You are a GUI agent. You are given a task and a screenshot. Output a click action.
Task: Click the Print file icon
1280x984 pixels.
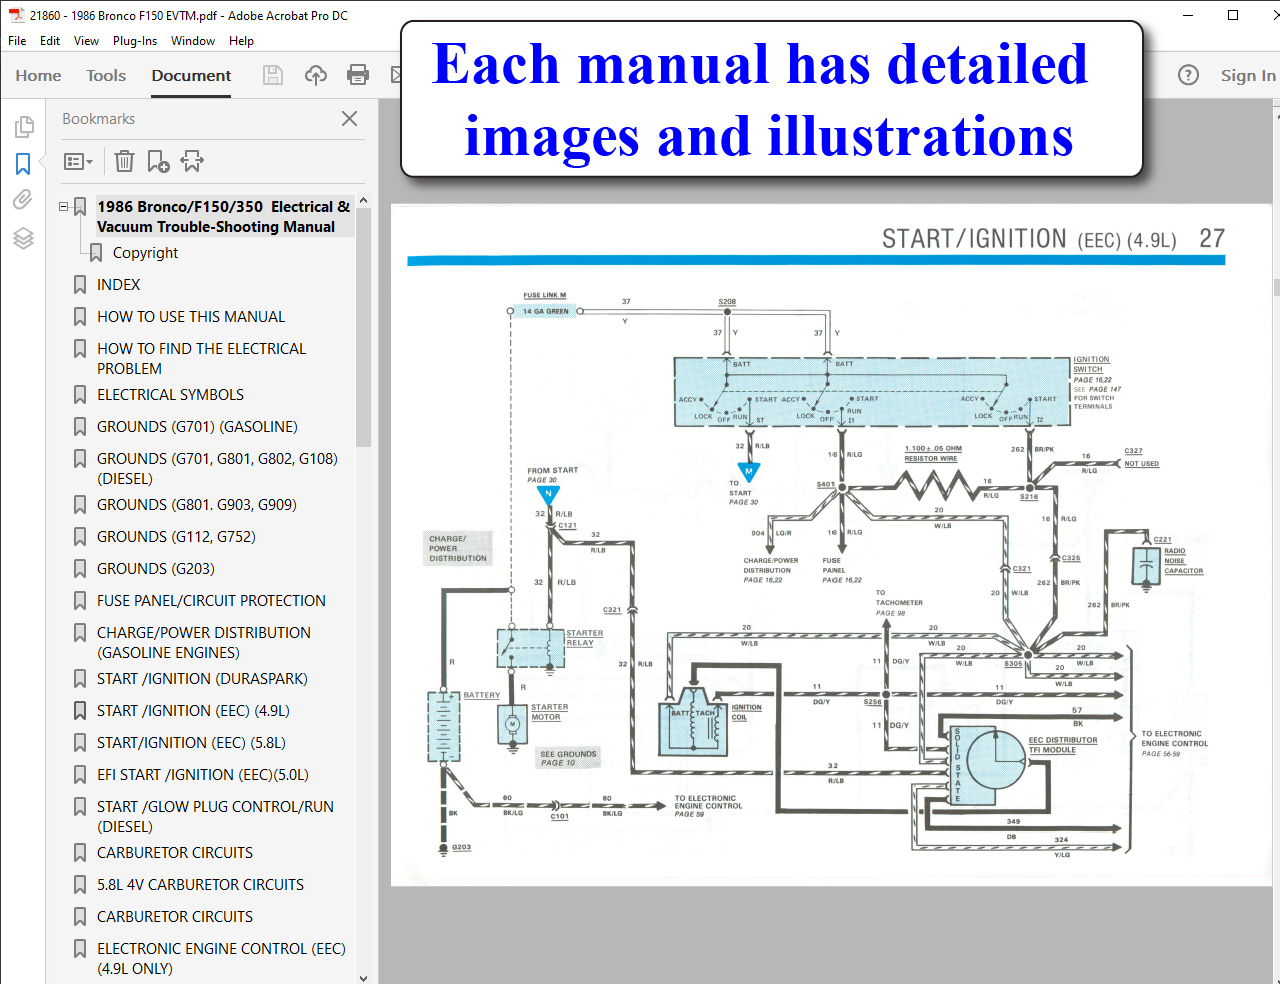click(357, 75)
